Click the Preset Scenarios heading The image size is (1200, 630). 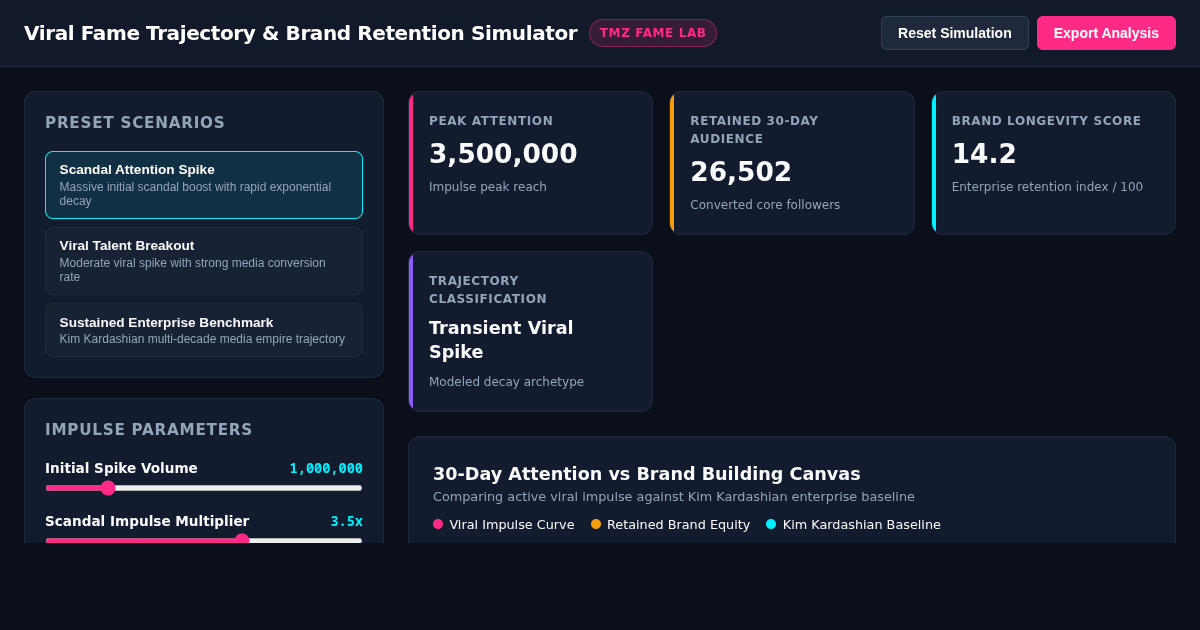(x=135, y=123)
